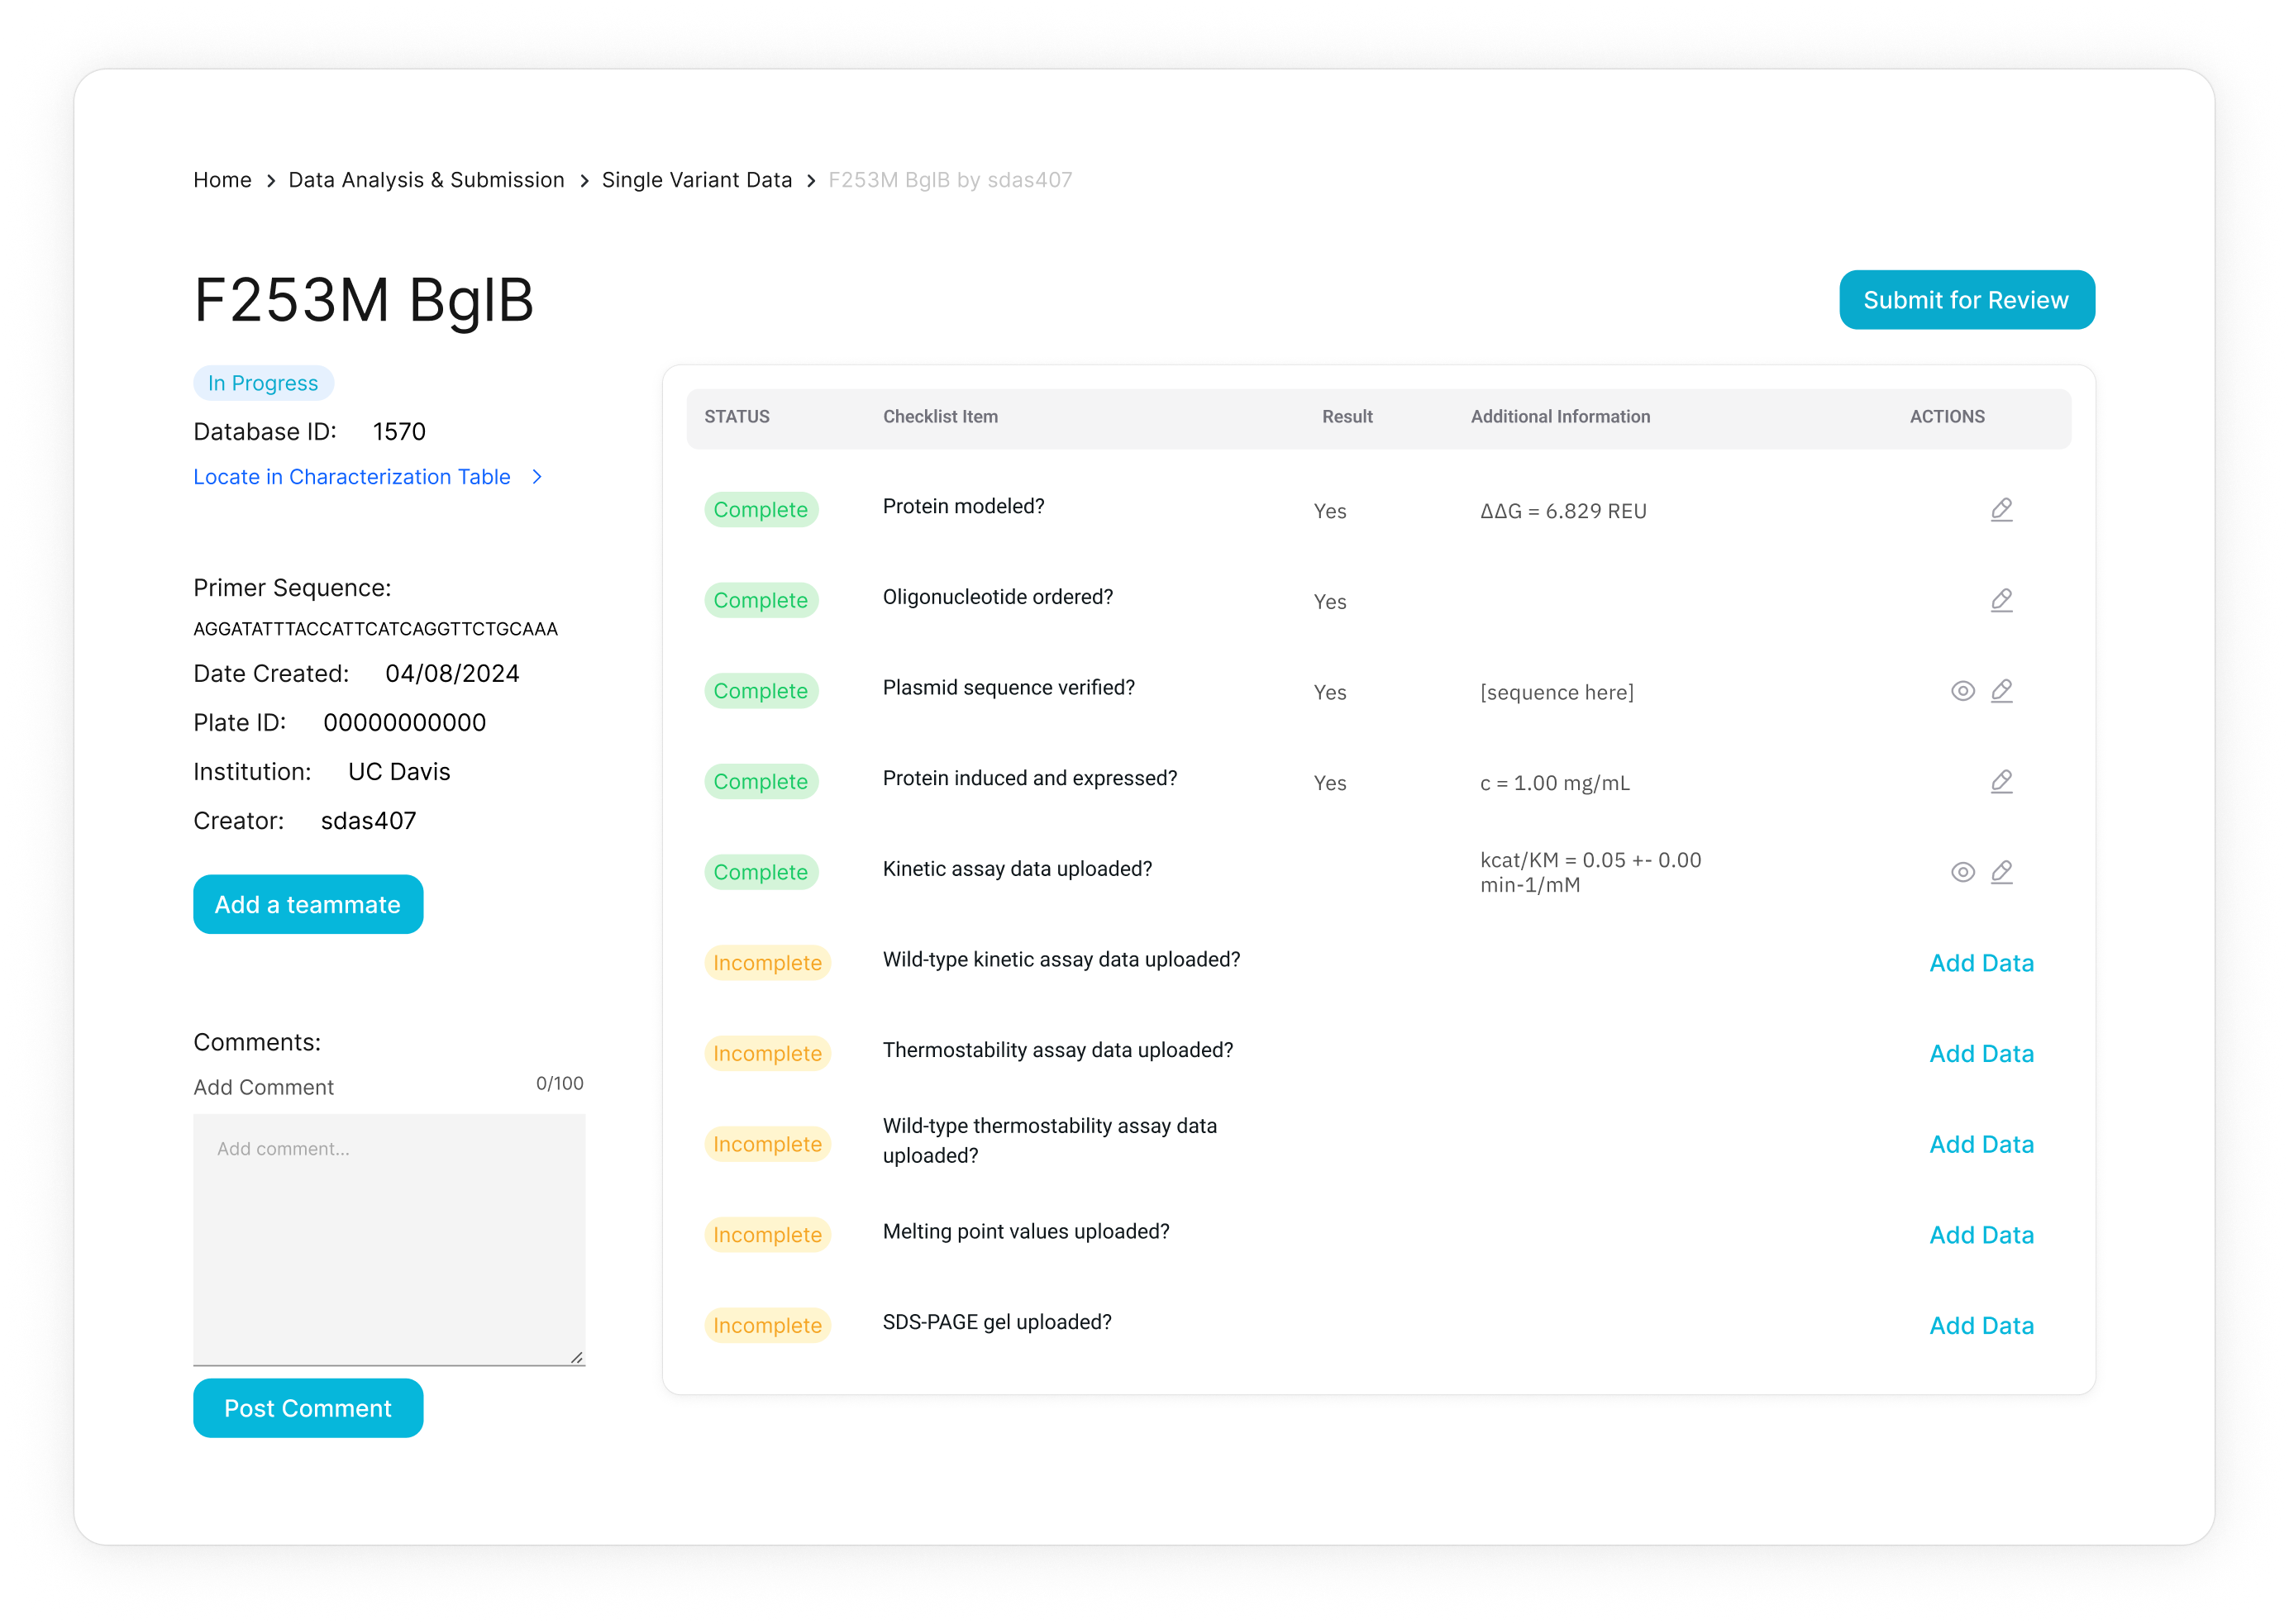Navigate to Data Analysis and Submission breadcrumb
The image size is (2289, 1624).
(x=426, y=179)
